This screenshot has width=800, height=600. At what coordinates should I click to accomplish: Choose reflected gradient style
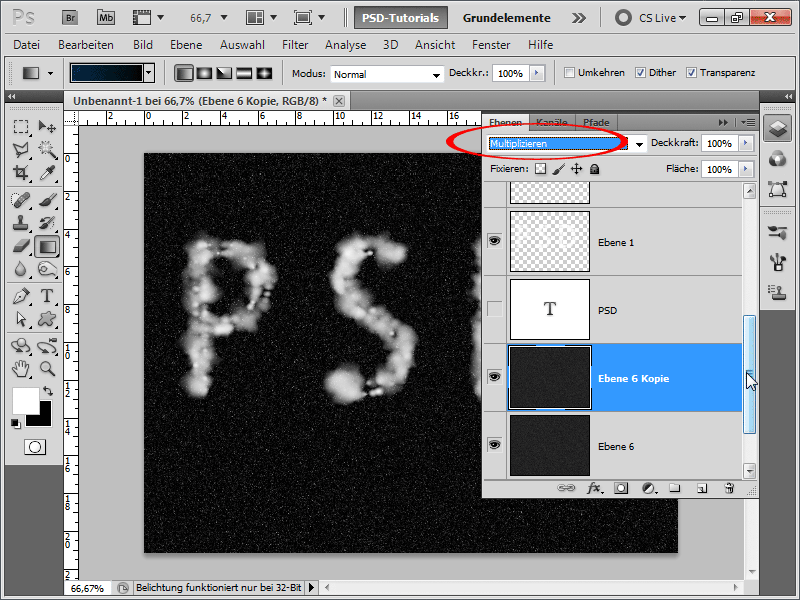point(244,73)
